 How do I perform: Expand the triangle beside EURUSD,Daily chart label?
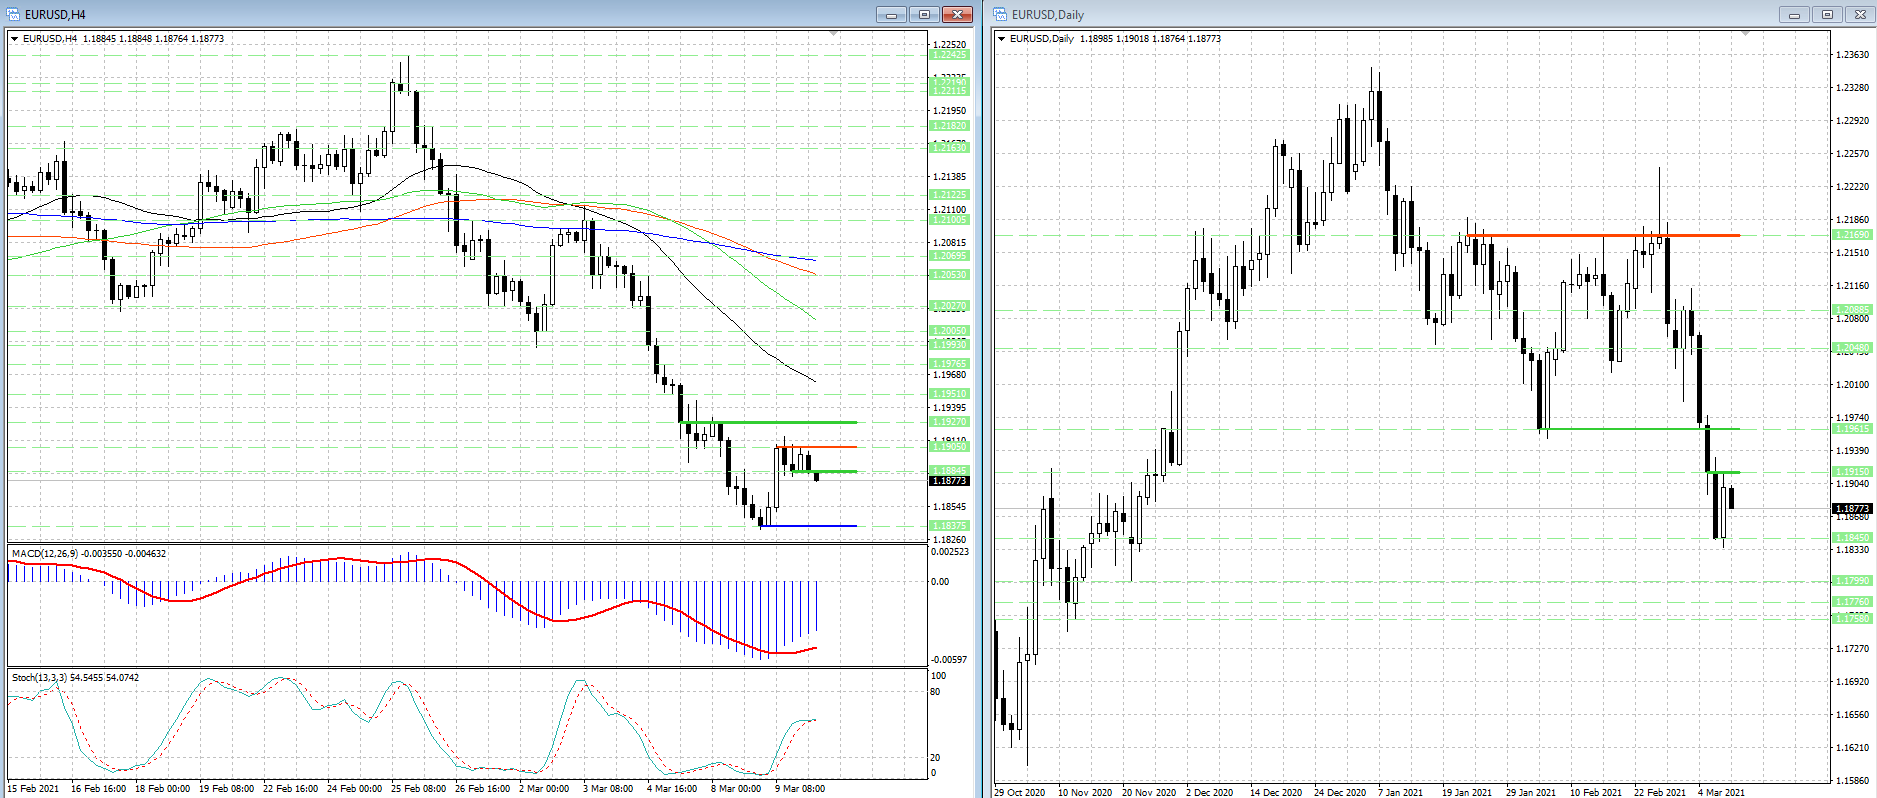tap(1002, 39)
